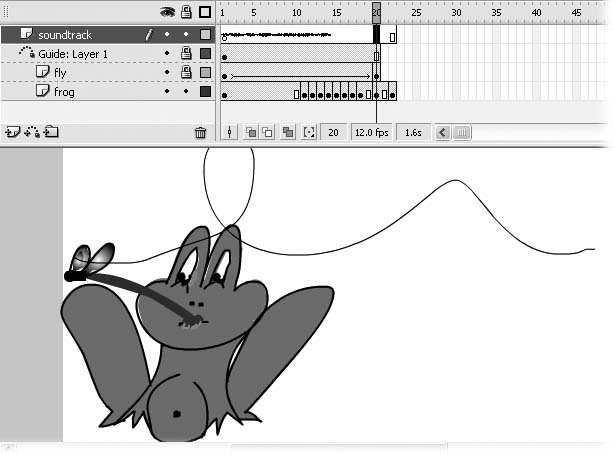Click the Insert Layer icon
614x455 pixels.
coord(12,132)
